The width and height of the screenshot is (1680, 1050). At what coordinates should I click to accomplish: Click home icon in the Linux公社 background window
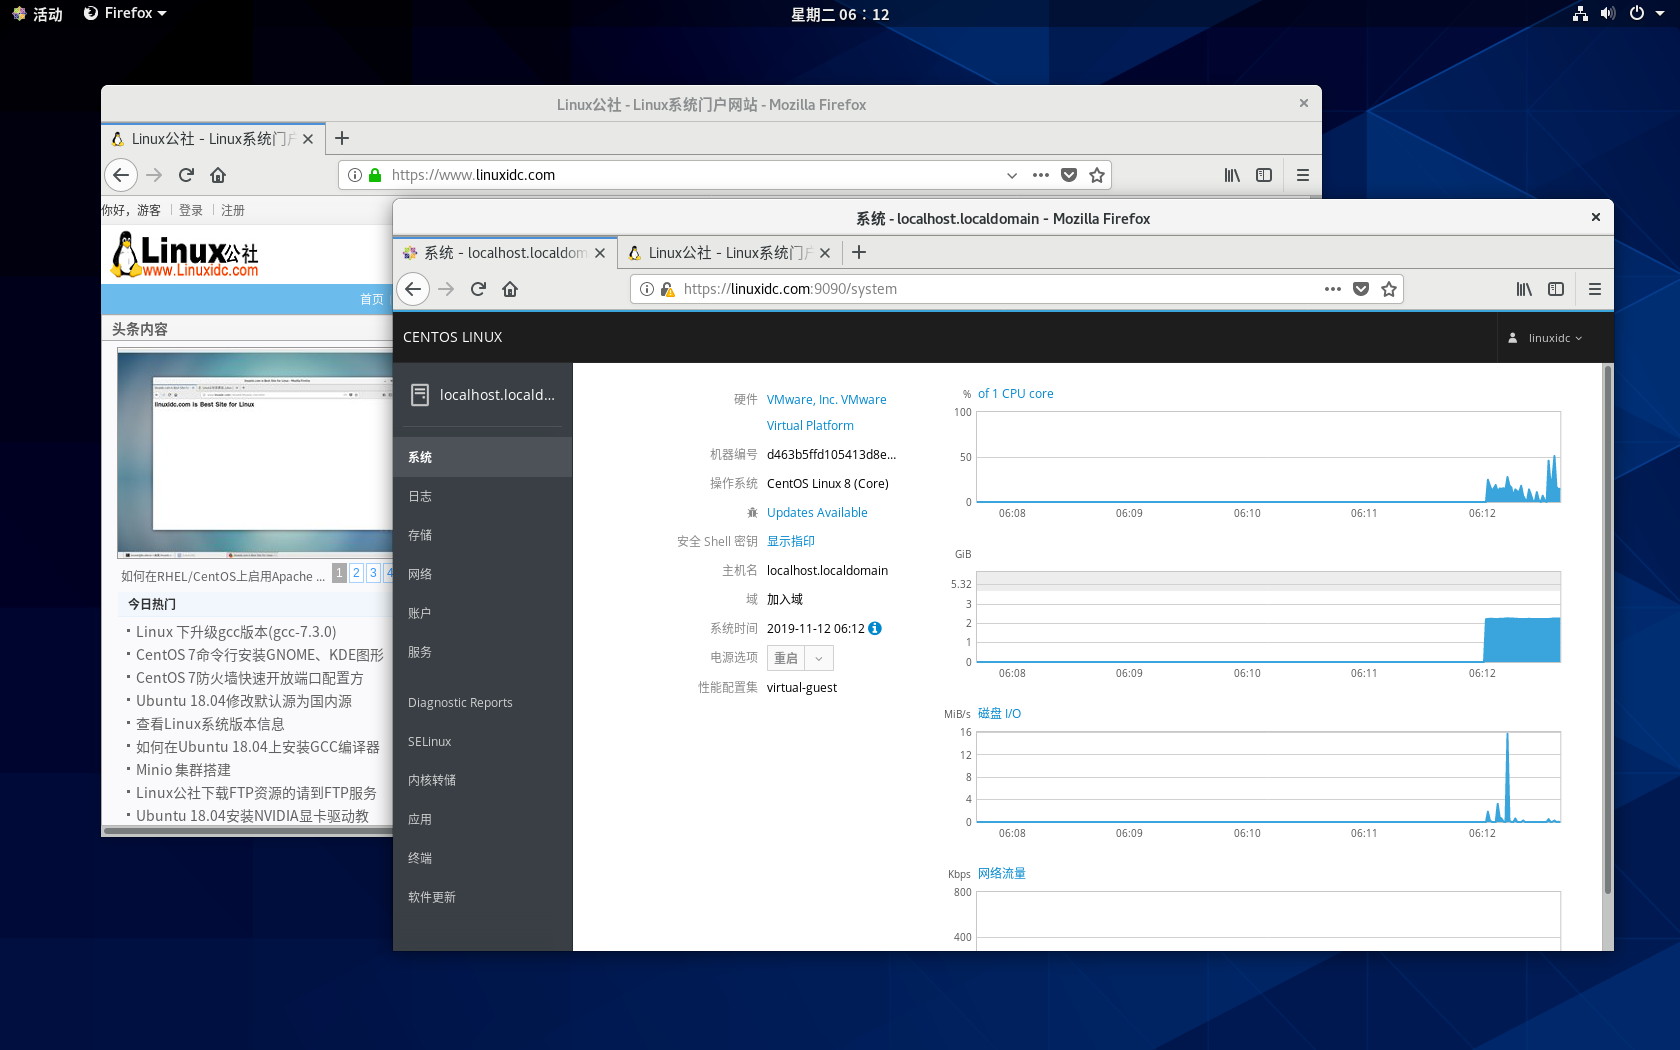coord(218,175)
